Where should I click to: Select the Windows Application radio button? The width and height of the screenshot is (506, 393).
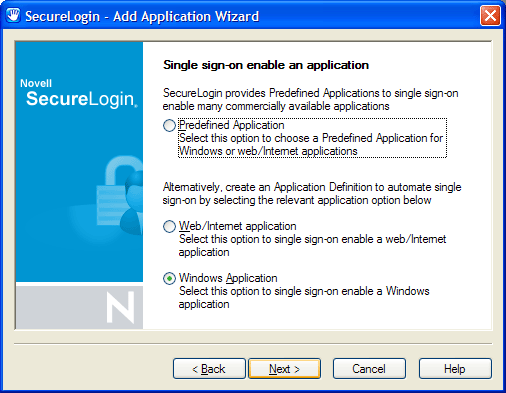[x=169, y=278]
